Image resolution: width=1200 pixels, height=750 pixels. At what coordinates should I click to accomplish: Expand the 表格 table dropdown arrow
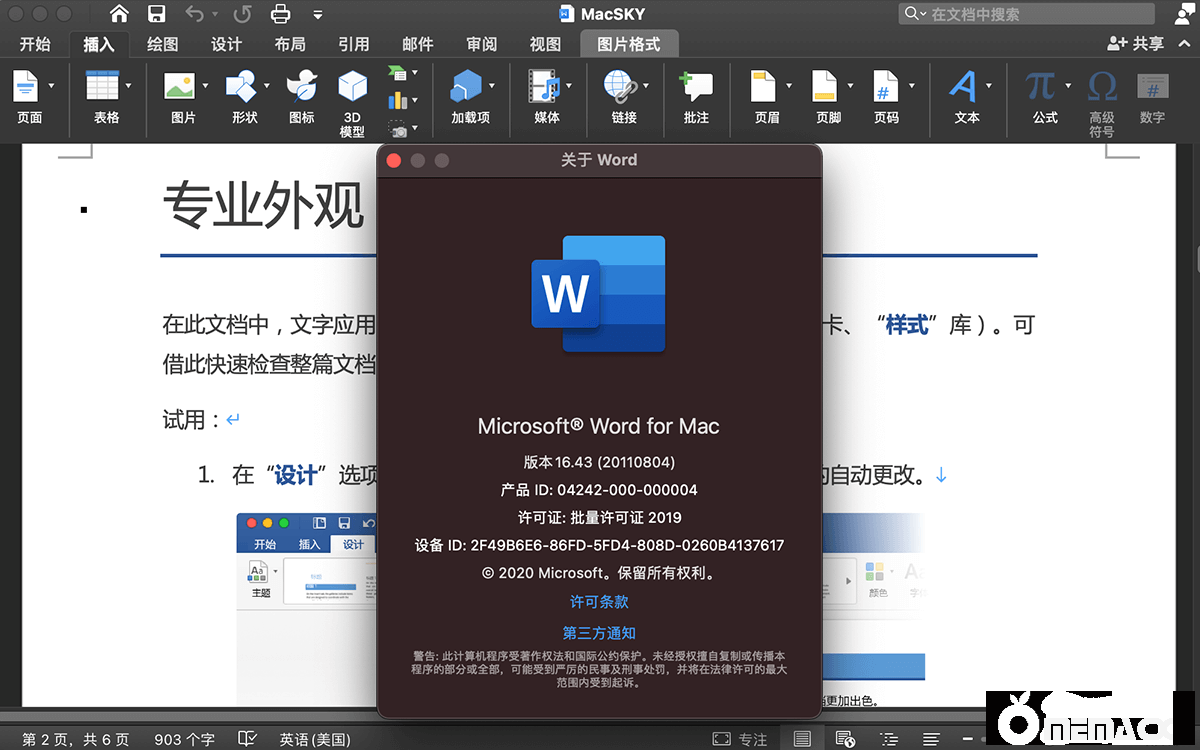tap(129, 86)
